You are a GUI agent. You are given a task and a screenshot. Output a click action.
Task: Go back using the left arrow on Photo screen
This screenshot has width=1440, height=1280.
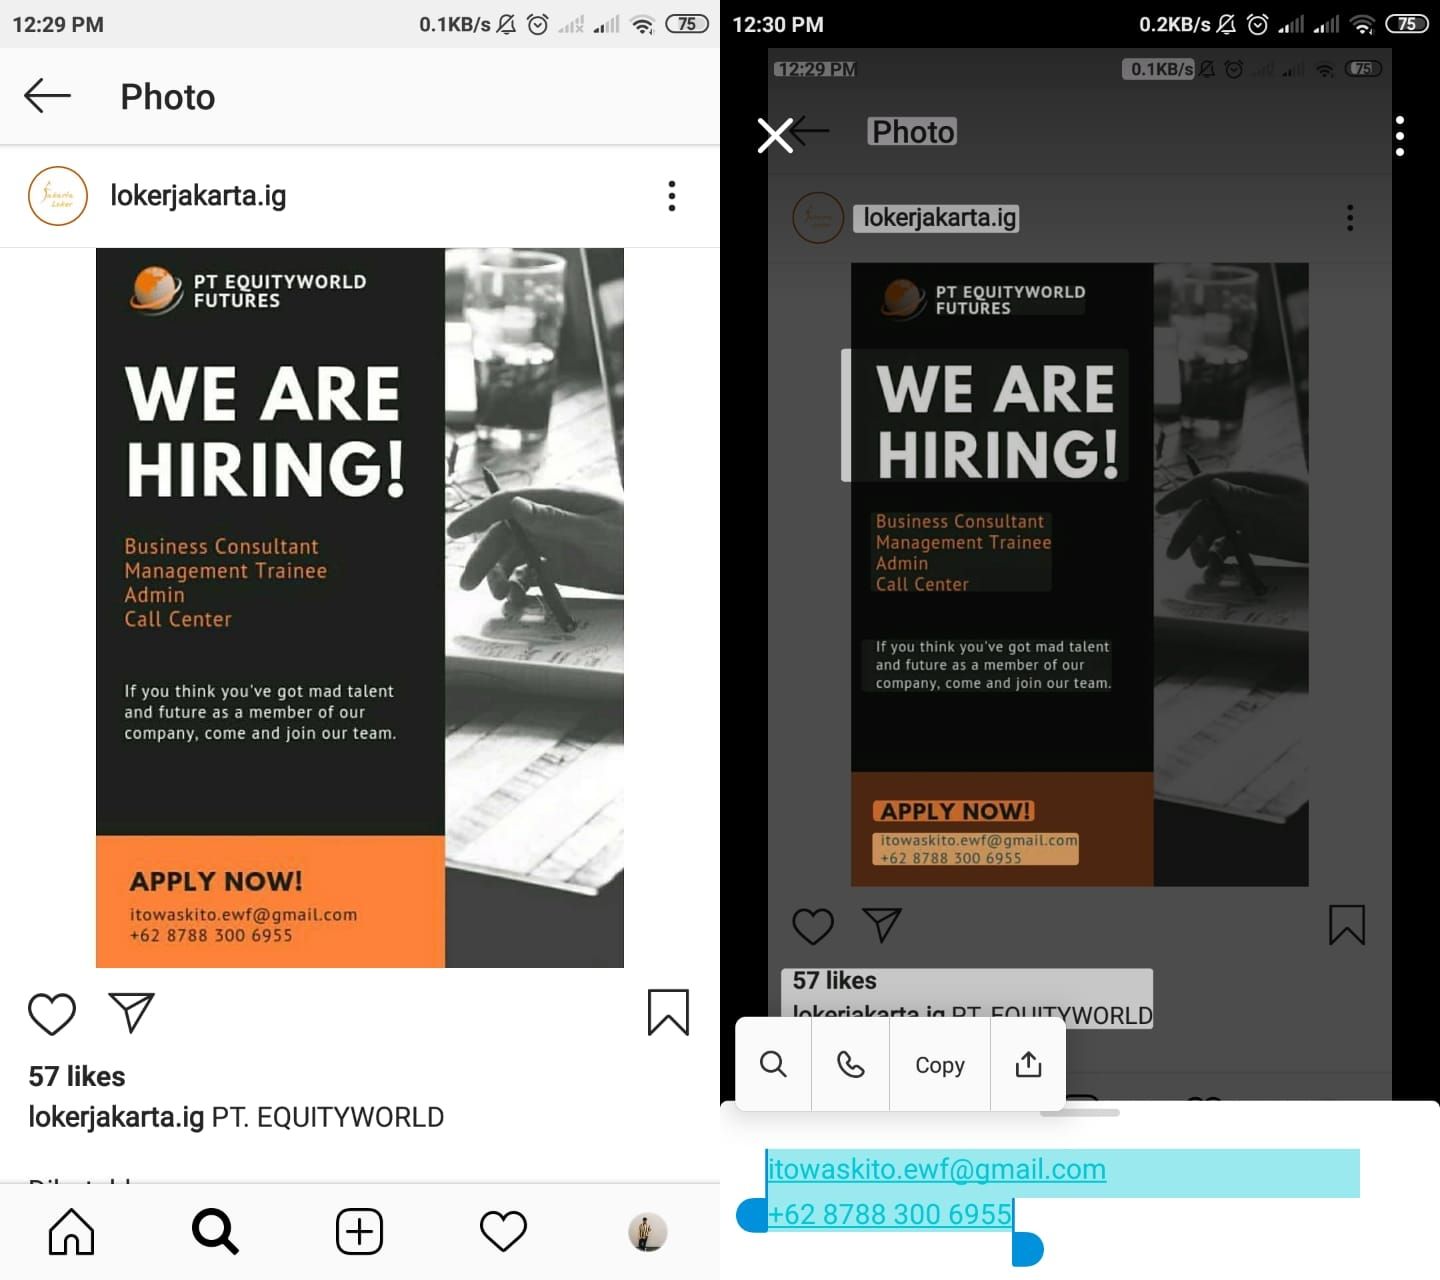[47, 96]
